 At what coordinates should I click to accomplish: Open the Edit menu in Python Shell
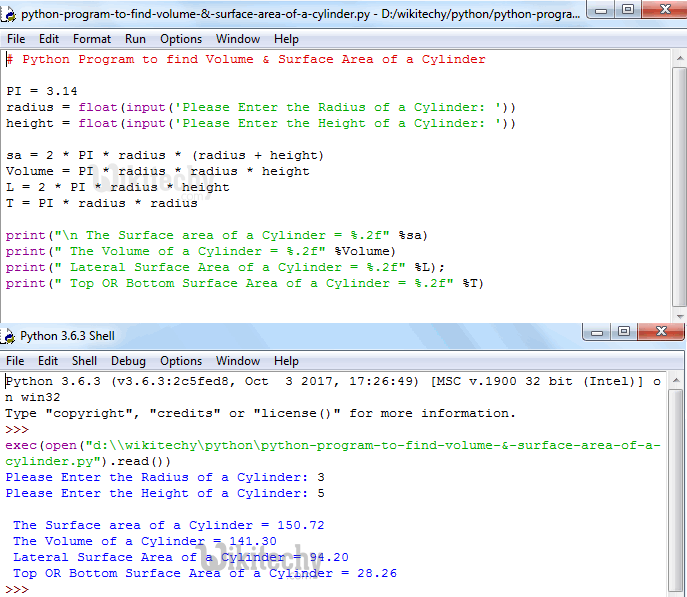click(48, 361)
